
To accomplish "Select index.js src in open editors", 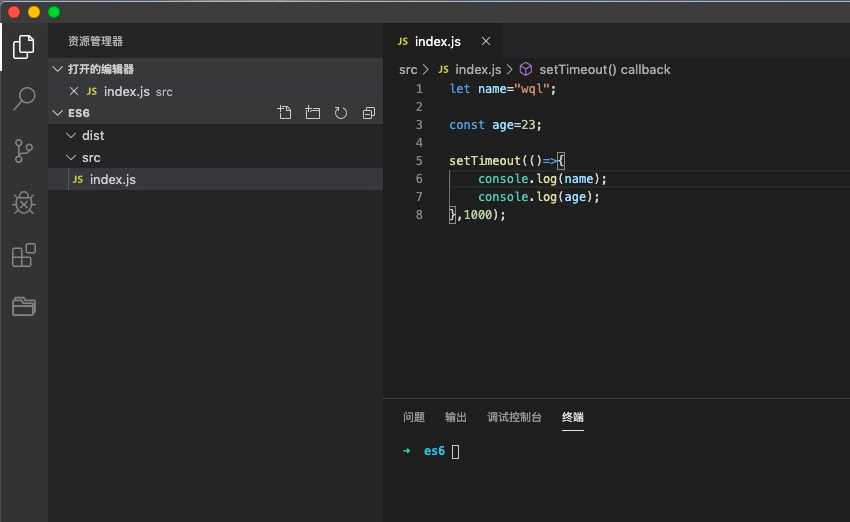I will [x=215, y=91].
